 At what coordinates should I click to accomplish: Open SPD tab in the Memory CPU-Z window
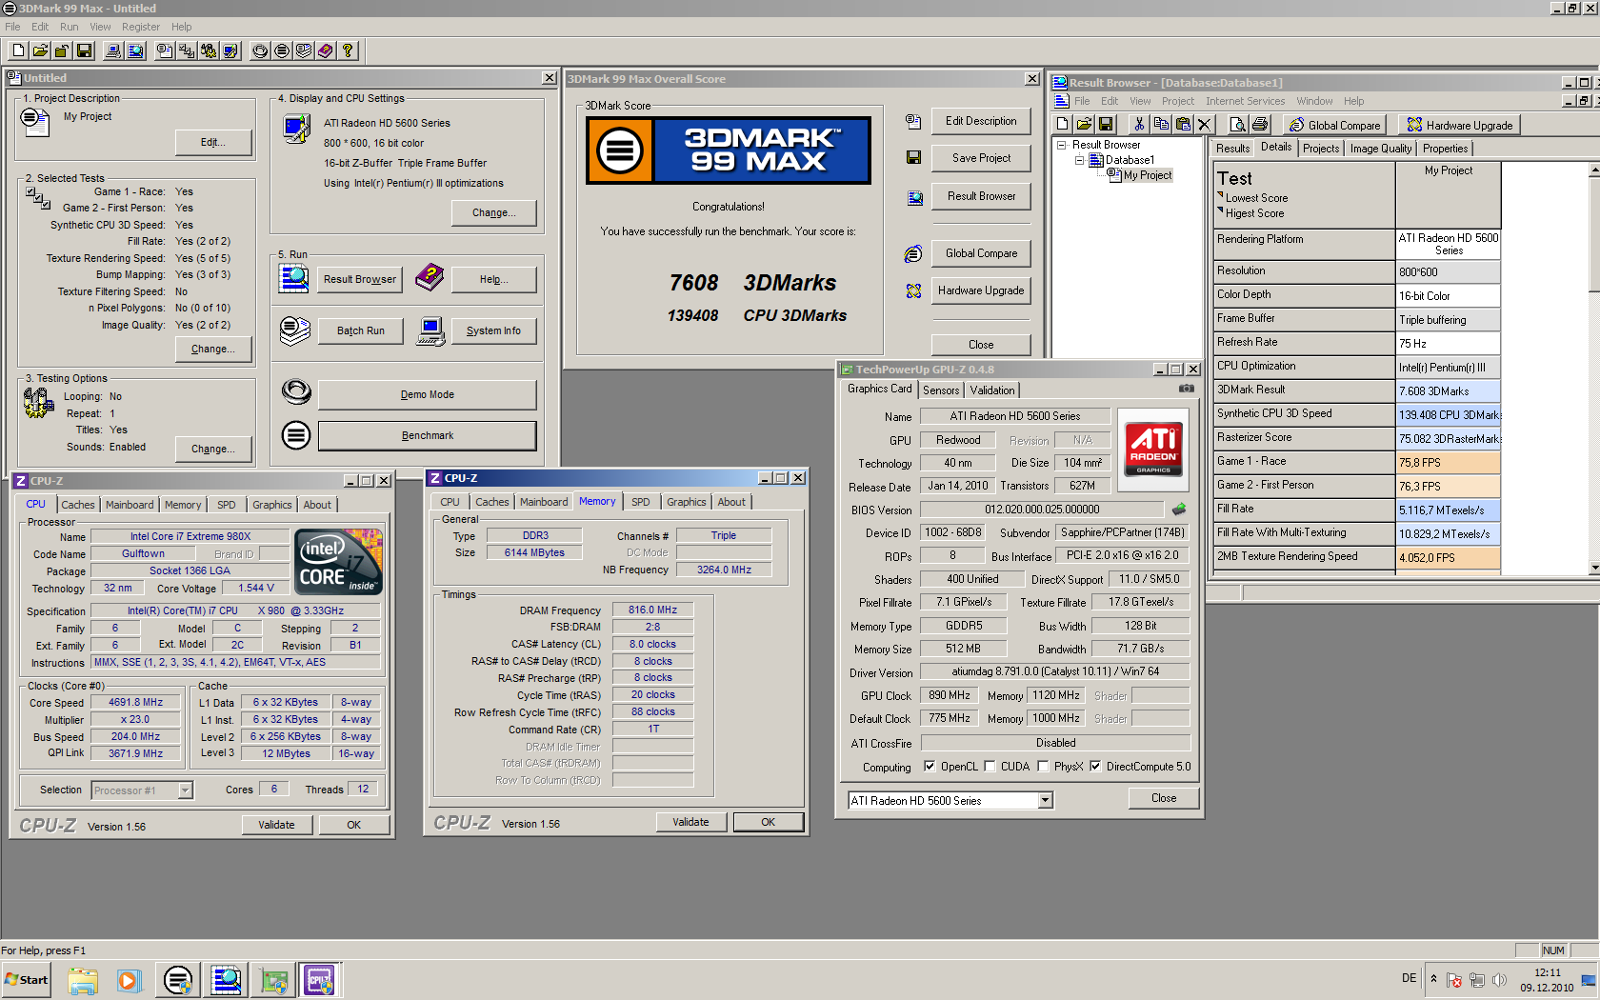coord(641,502)
